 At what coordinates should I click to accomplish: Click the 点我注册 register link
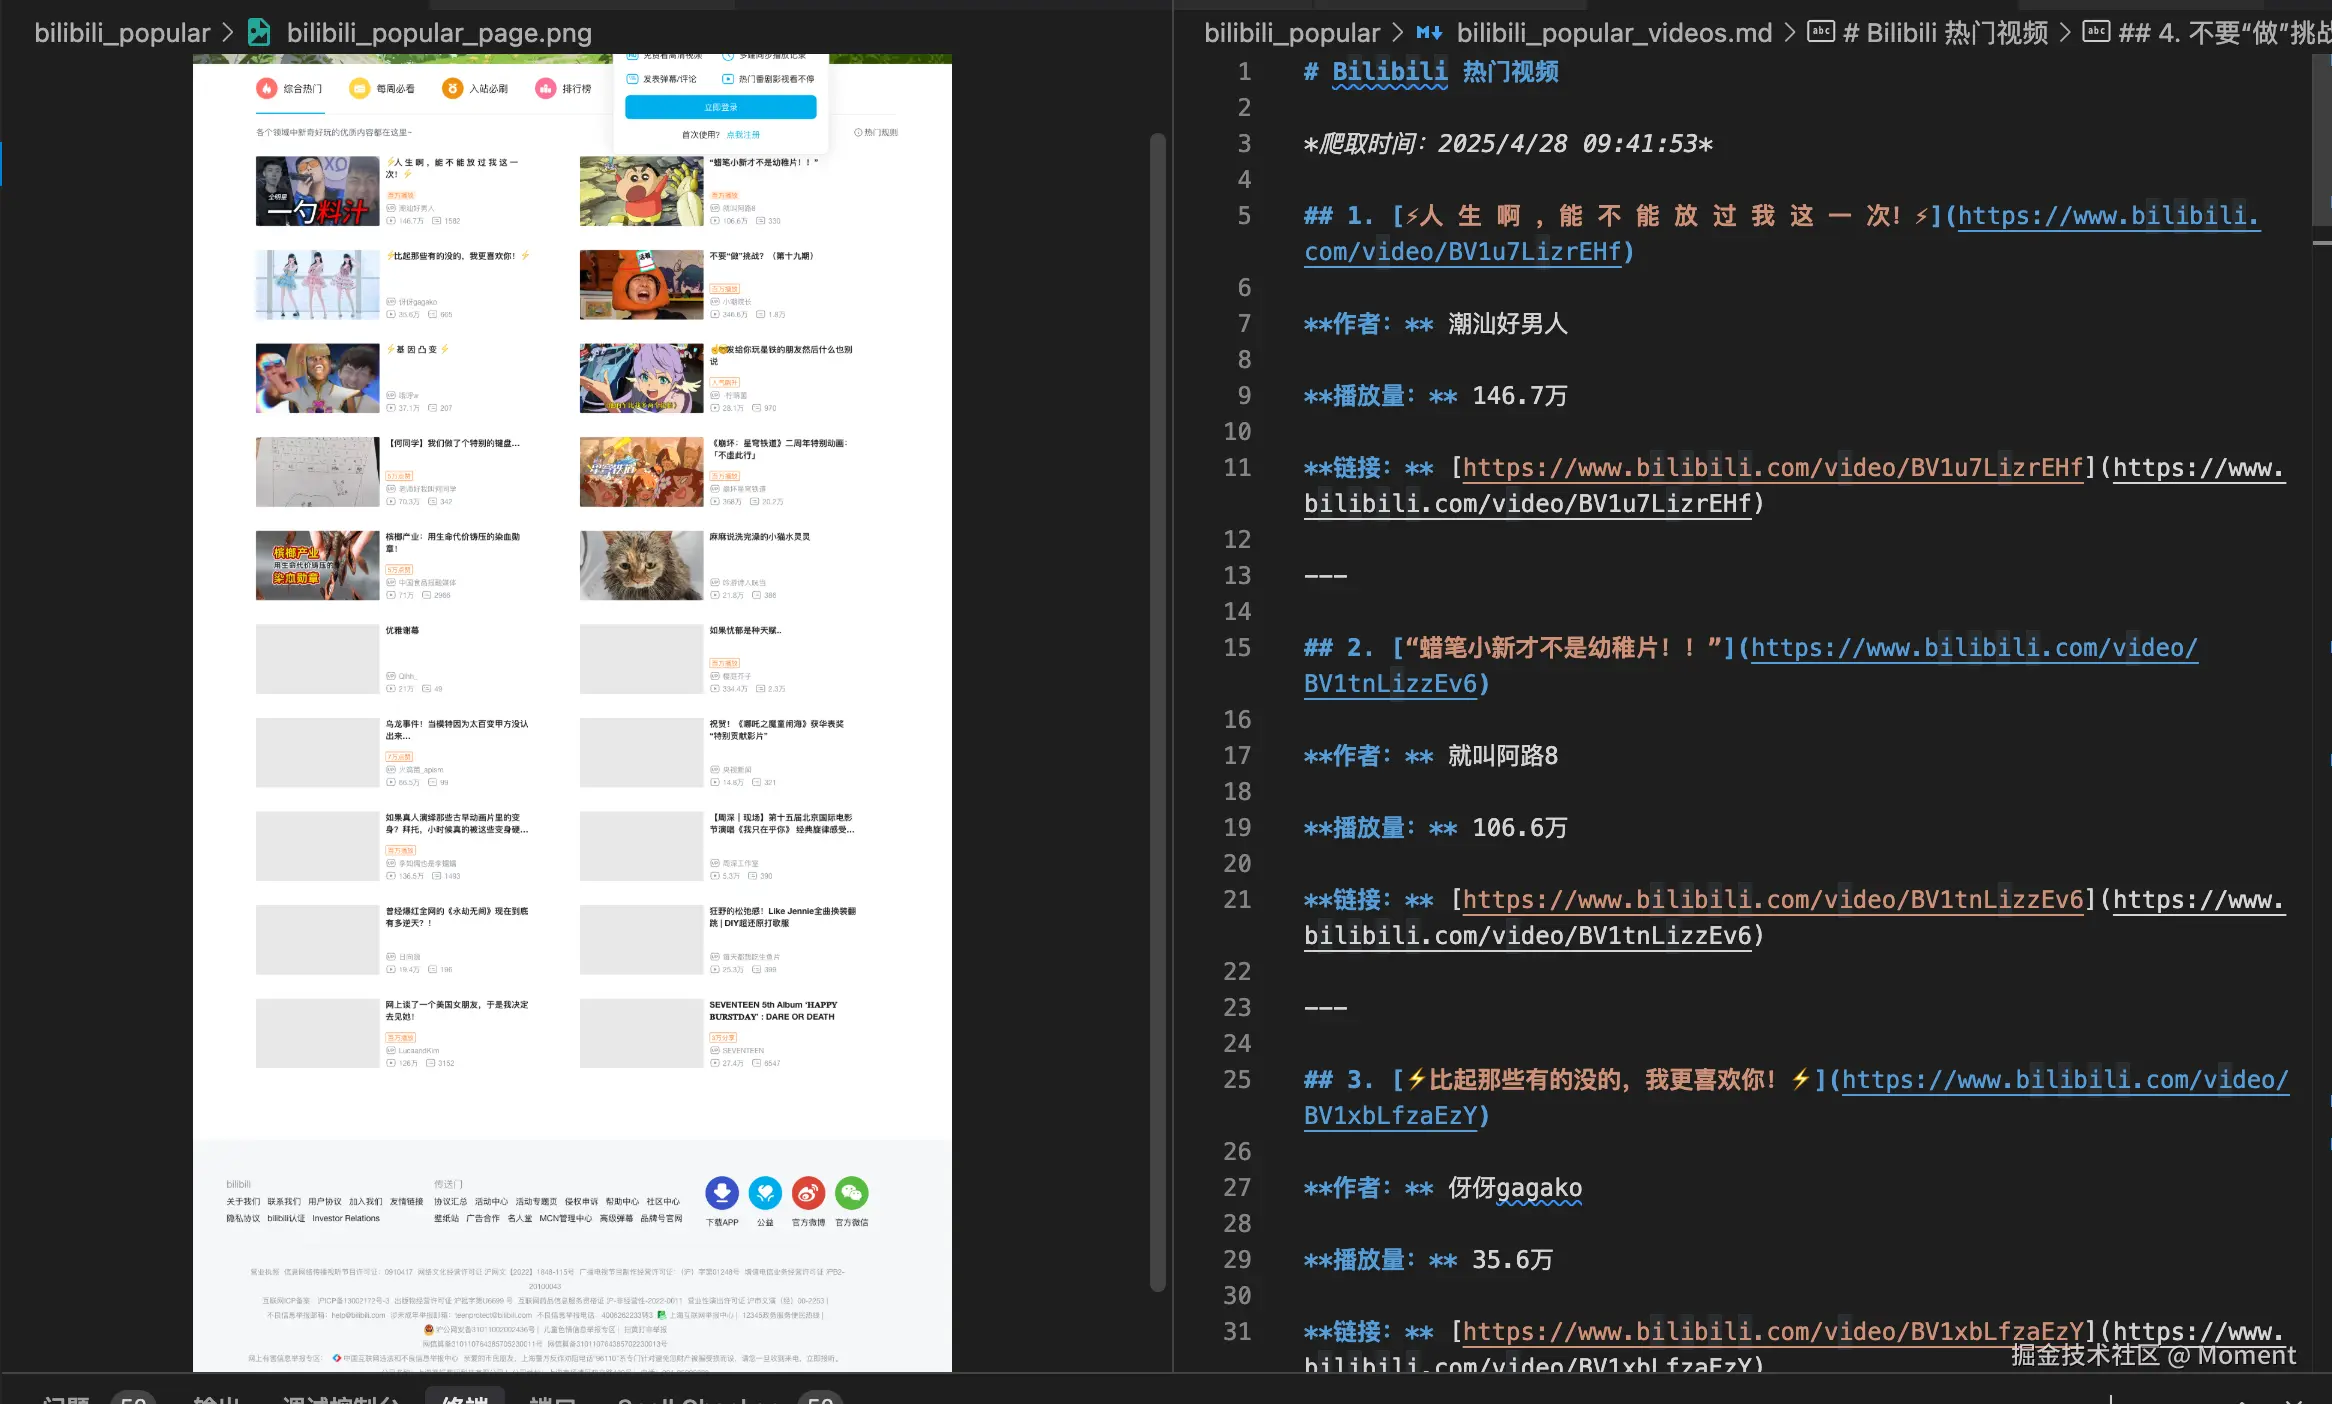click(743, 135)
